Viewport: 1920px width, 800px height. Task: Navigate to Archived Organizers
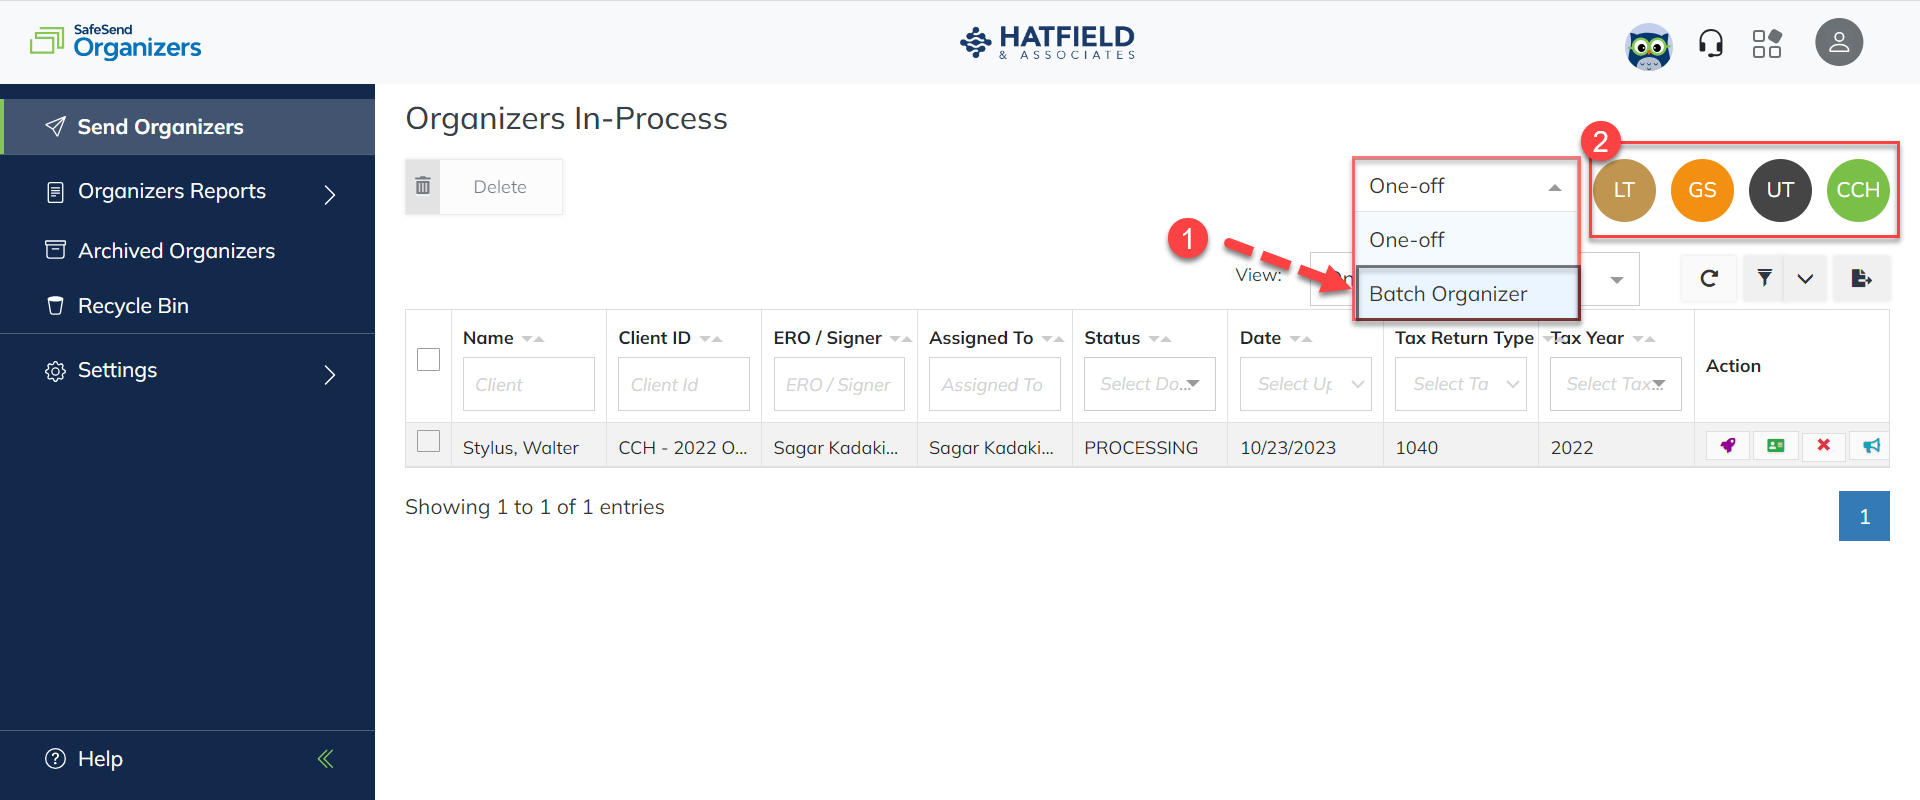pos(176,250)
